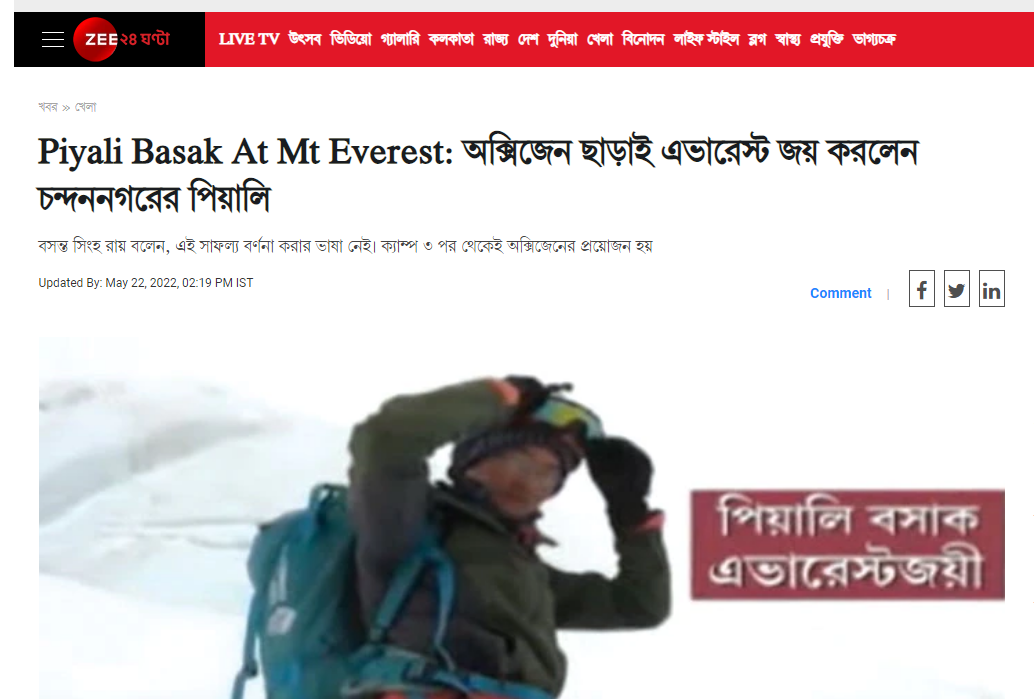
Task: Open ভিডিয়ো section
Action: pyautogui.click(x=351, y=40)
